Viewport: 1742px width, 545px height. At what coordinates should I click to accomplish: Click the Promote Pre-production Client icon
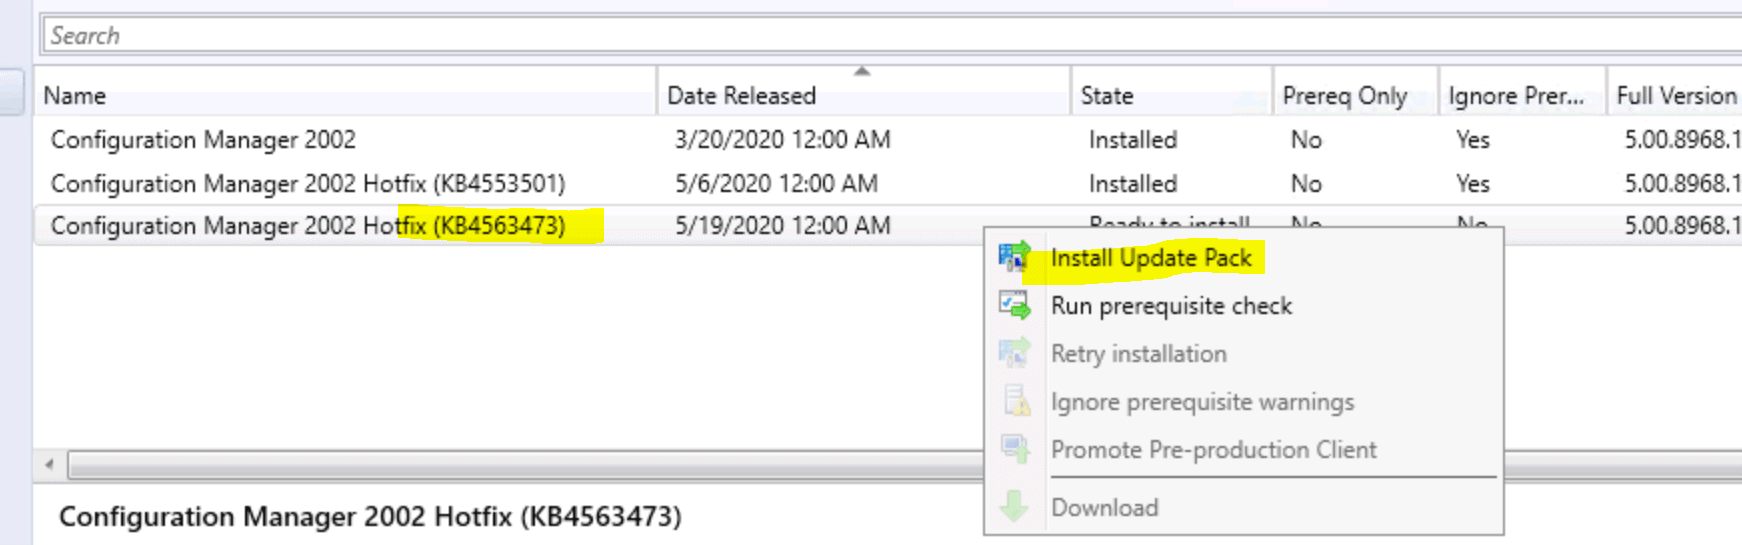pyautogui.click(x=1015, y=449)
